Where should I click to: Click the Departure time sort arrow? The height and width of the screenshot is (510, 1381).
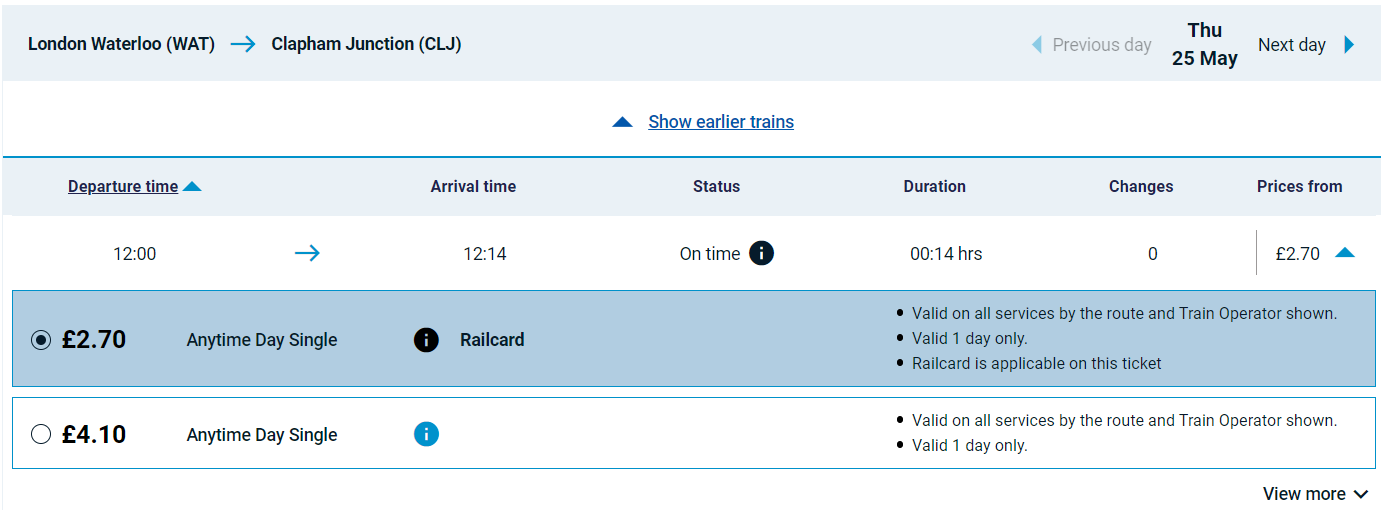click(192, 186)
